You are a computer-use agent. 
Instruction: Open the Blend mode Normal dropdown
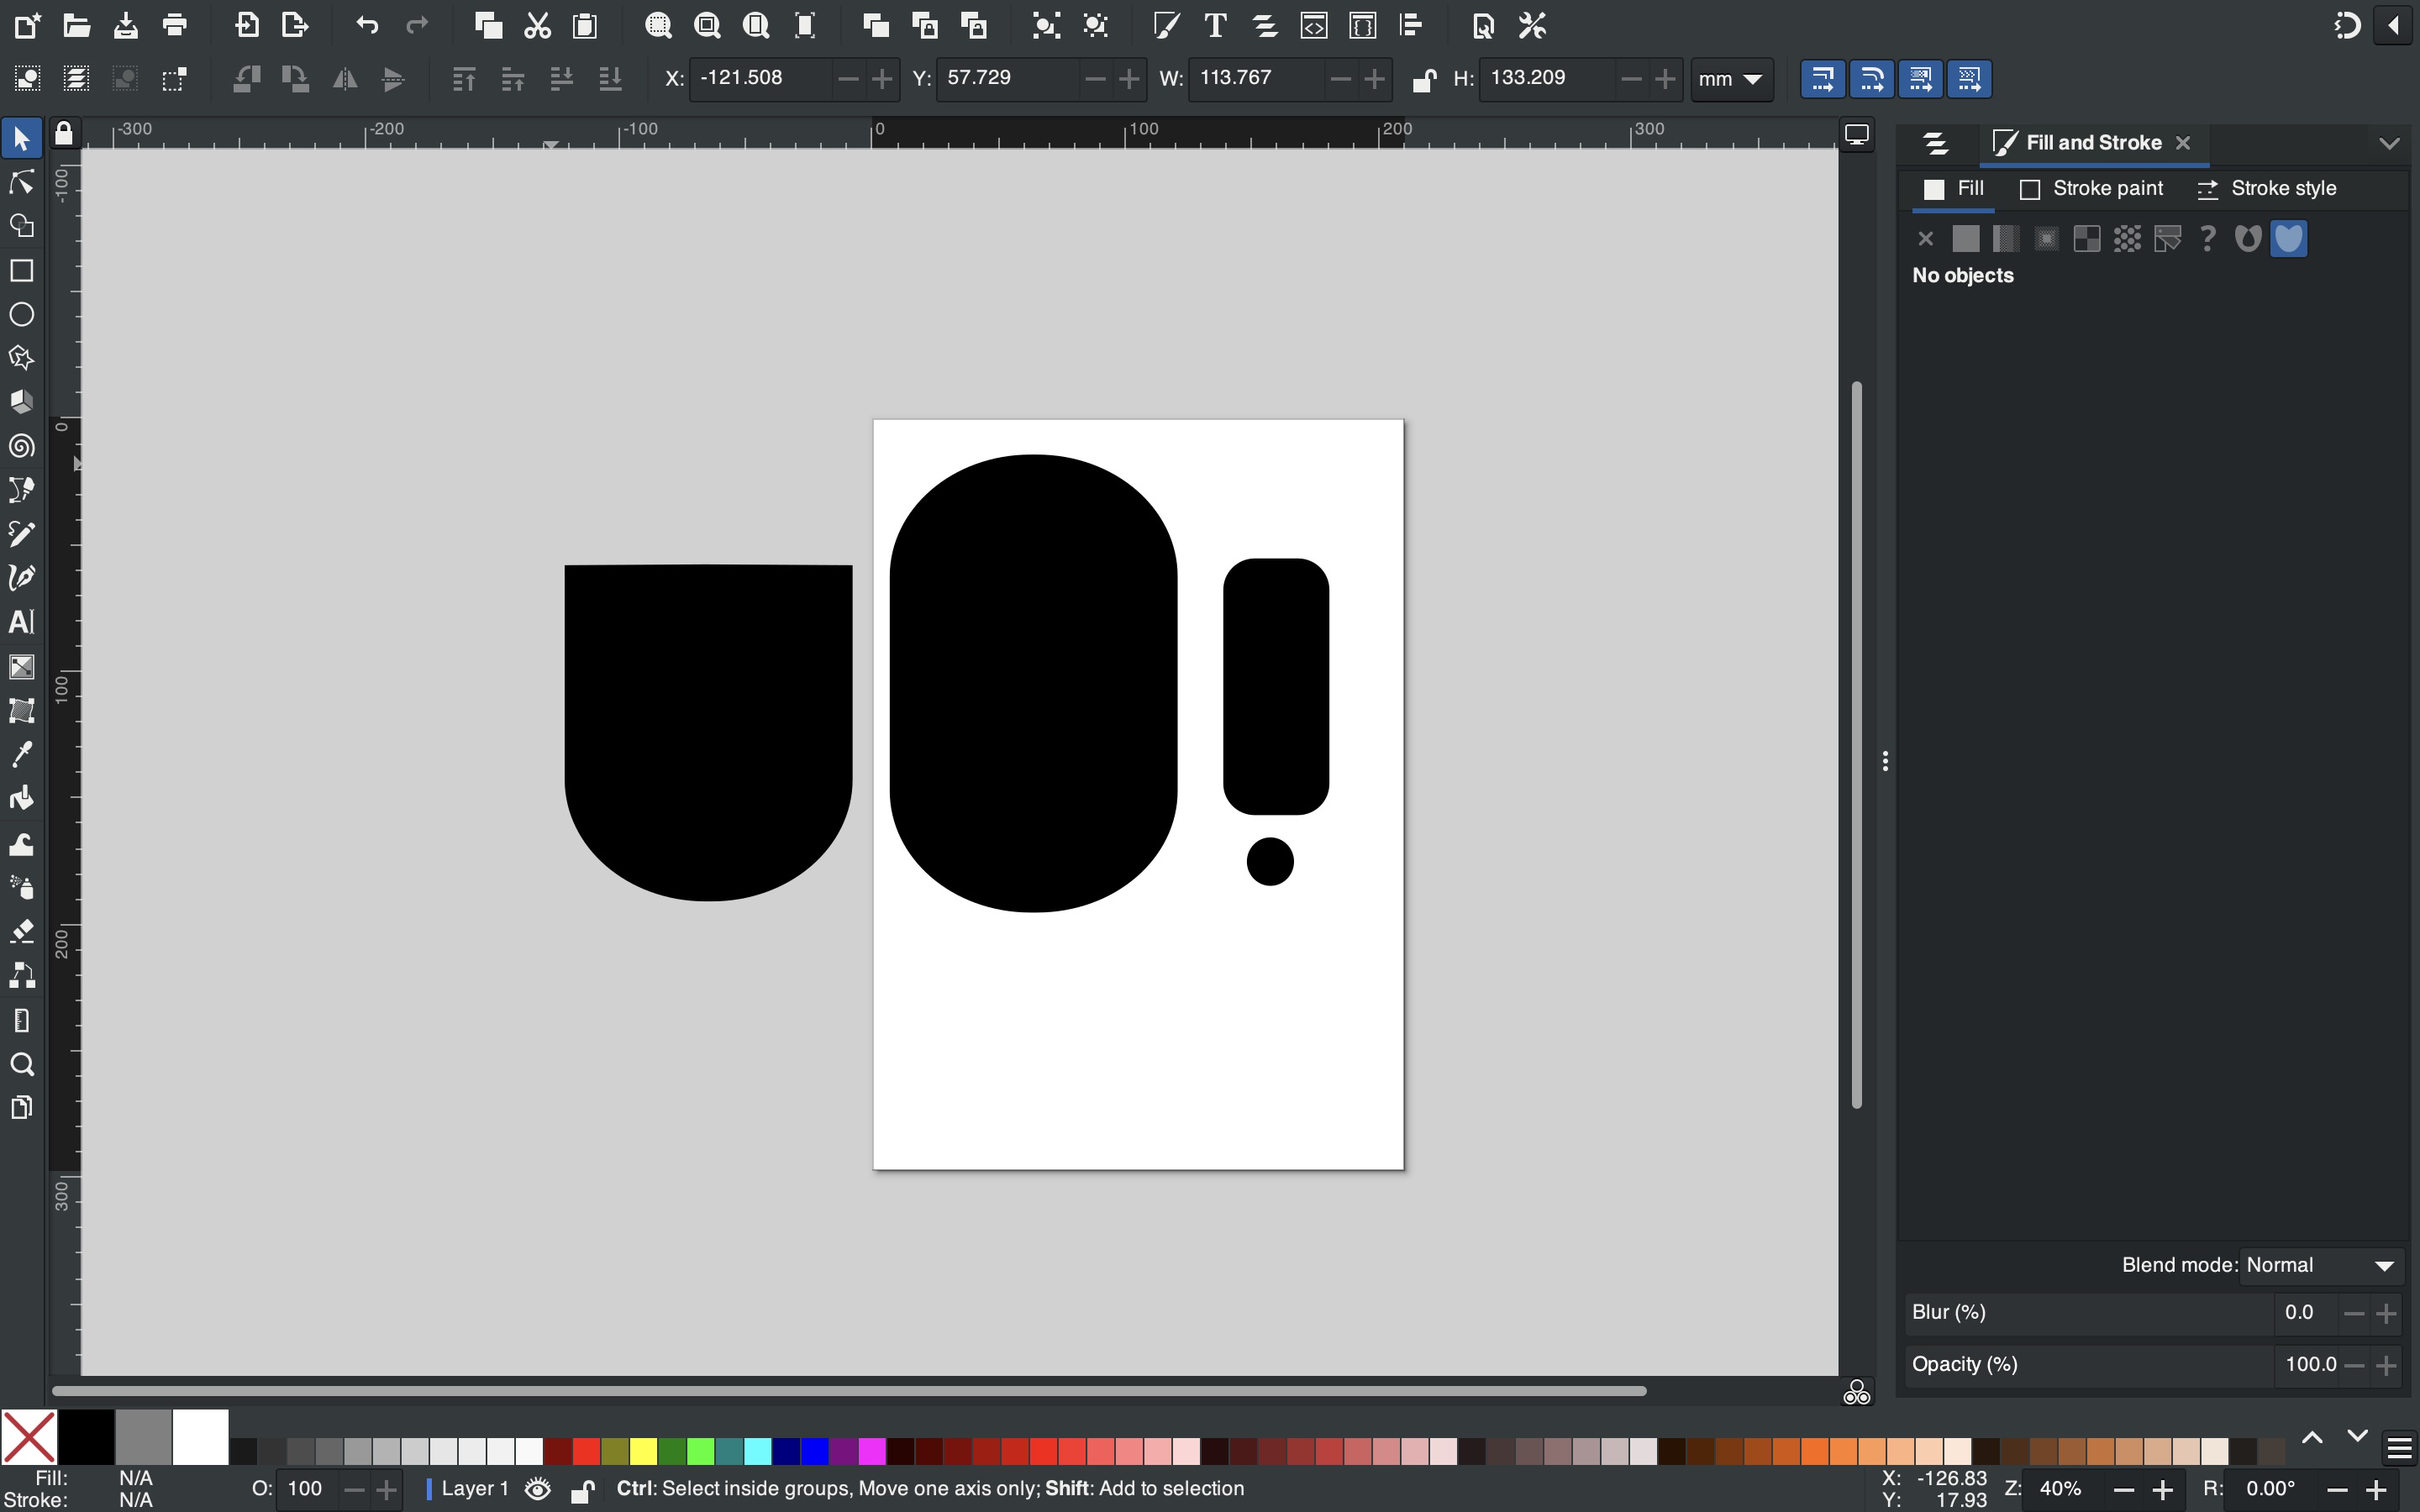[2321, 1265]
